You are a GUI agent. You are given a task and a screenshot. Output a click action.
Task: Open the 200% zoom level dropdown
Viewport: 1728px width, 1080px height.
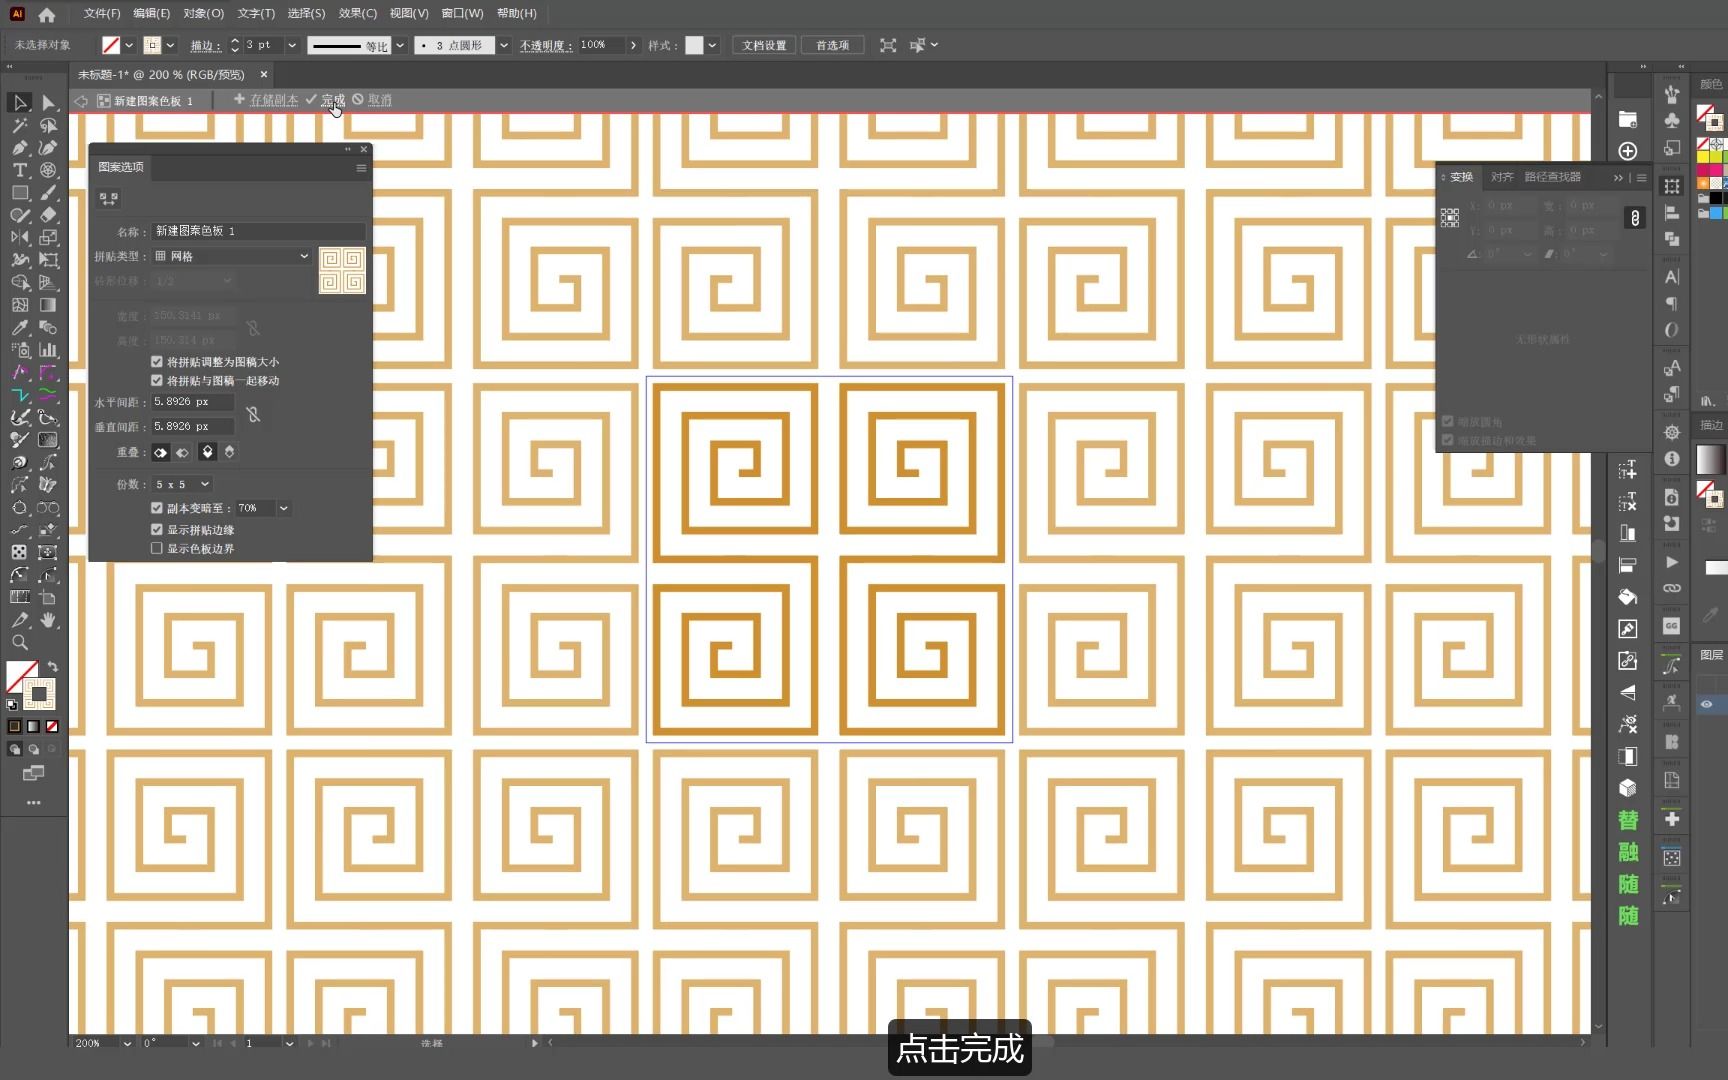(x=127, y=1043)
